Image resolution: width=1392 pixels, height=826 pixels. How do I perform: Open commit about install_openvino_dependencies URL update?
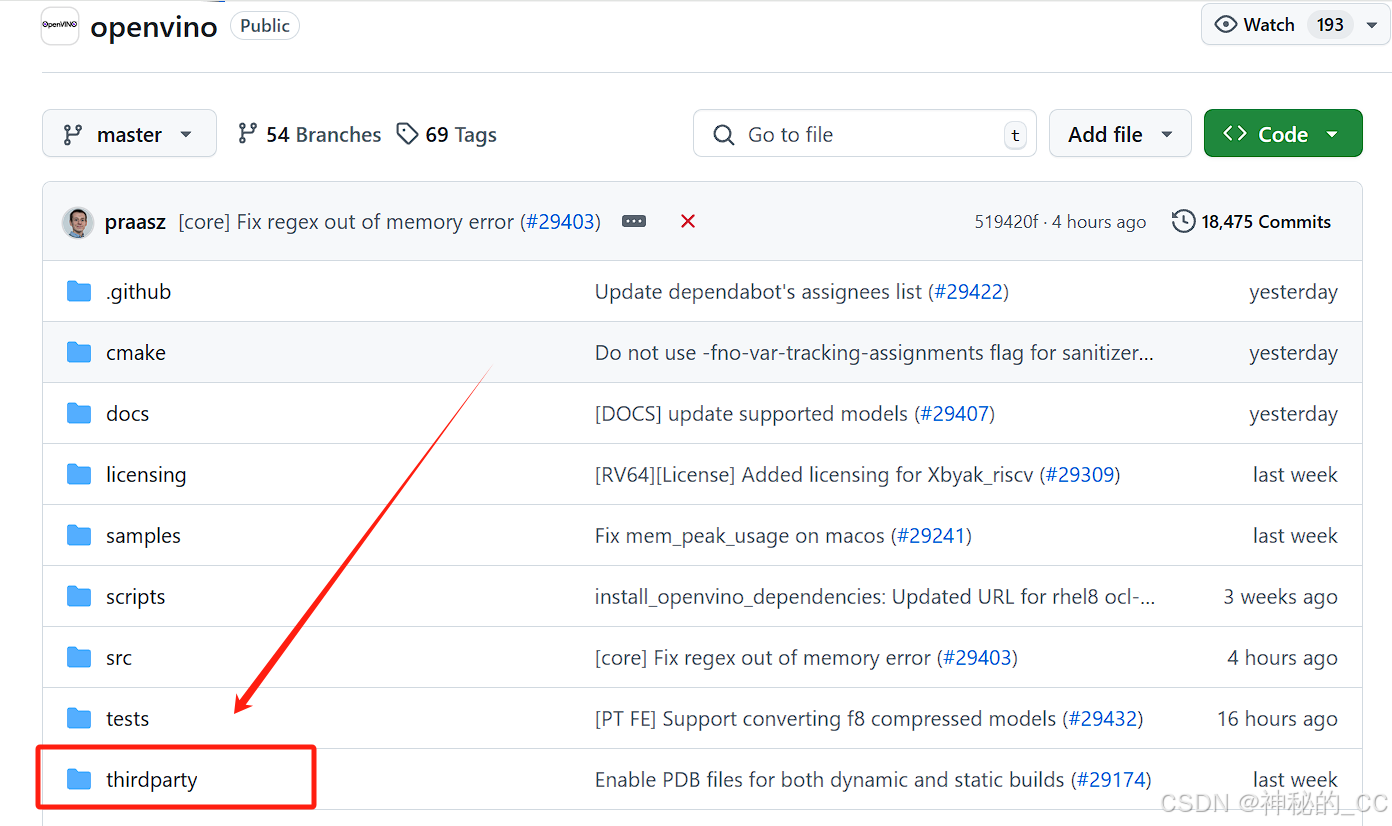[x=875, y=597]
